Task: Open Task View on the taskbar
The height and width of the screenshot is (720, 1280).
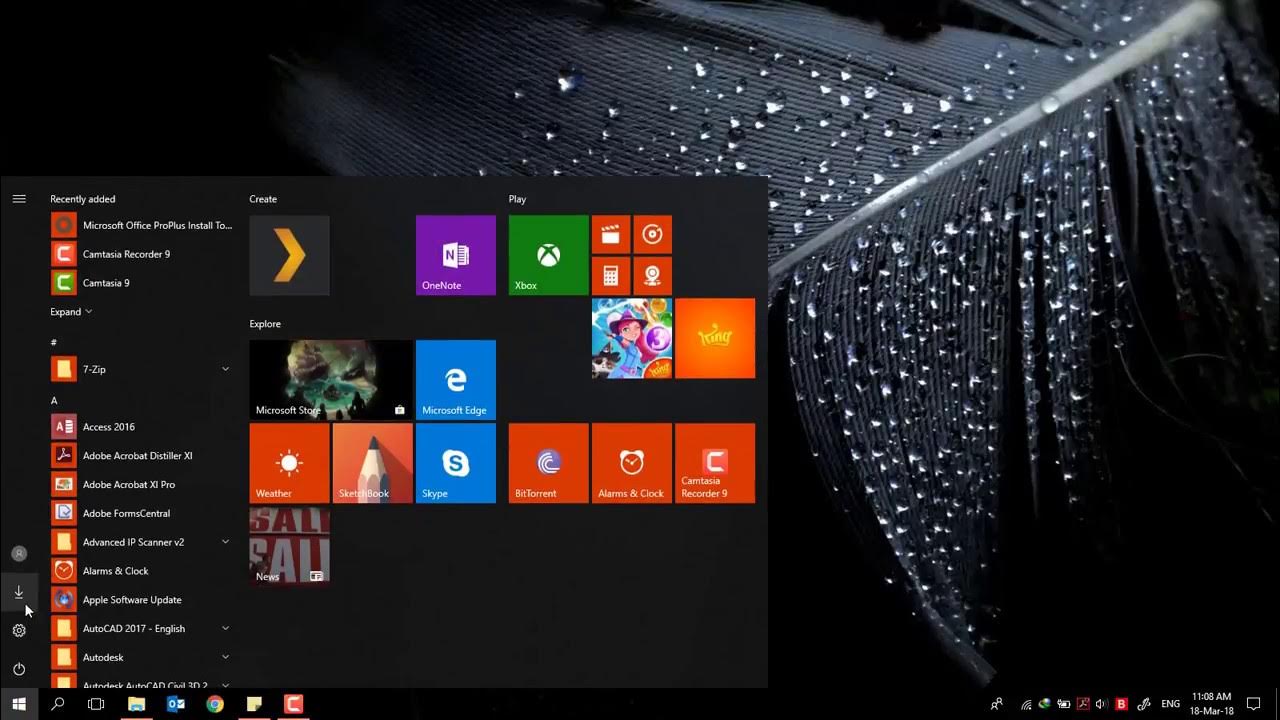Action: 96,704
